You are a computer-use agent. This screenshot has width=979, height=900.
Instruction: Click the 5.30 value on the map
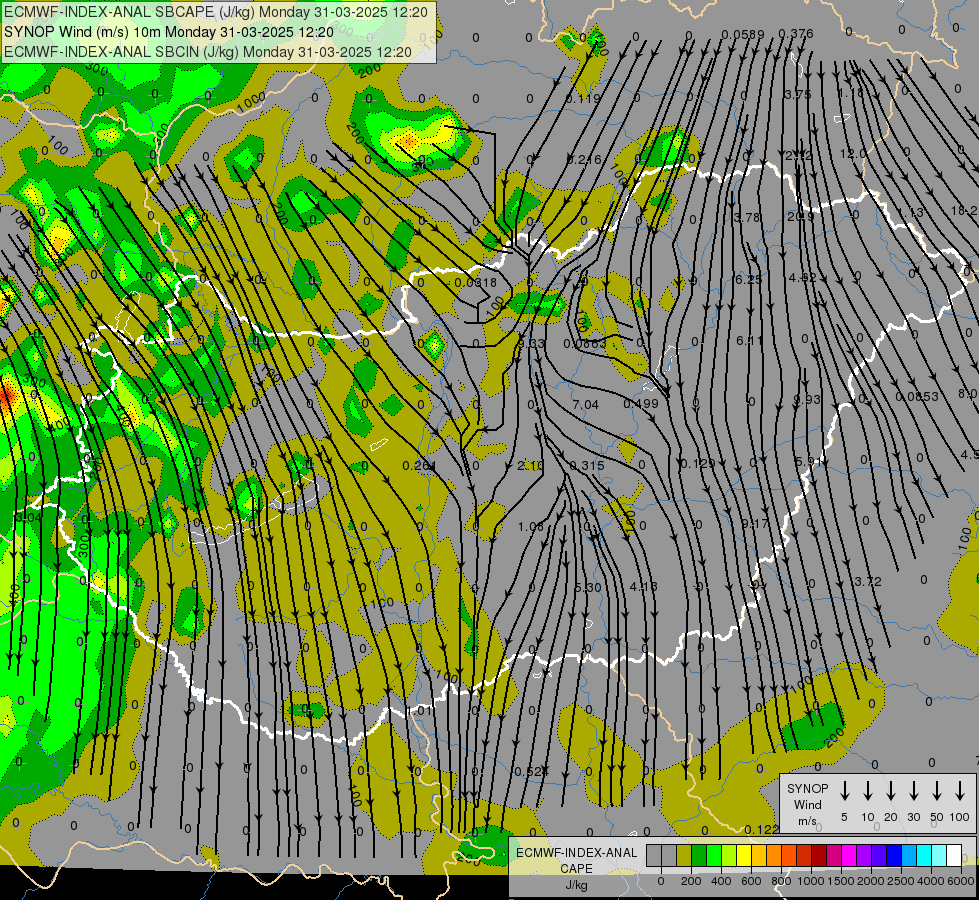(588, 588)
